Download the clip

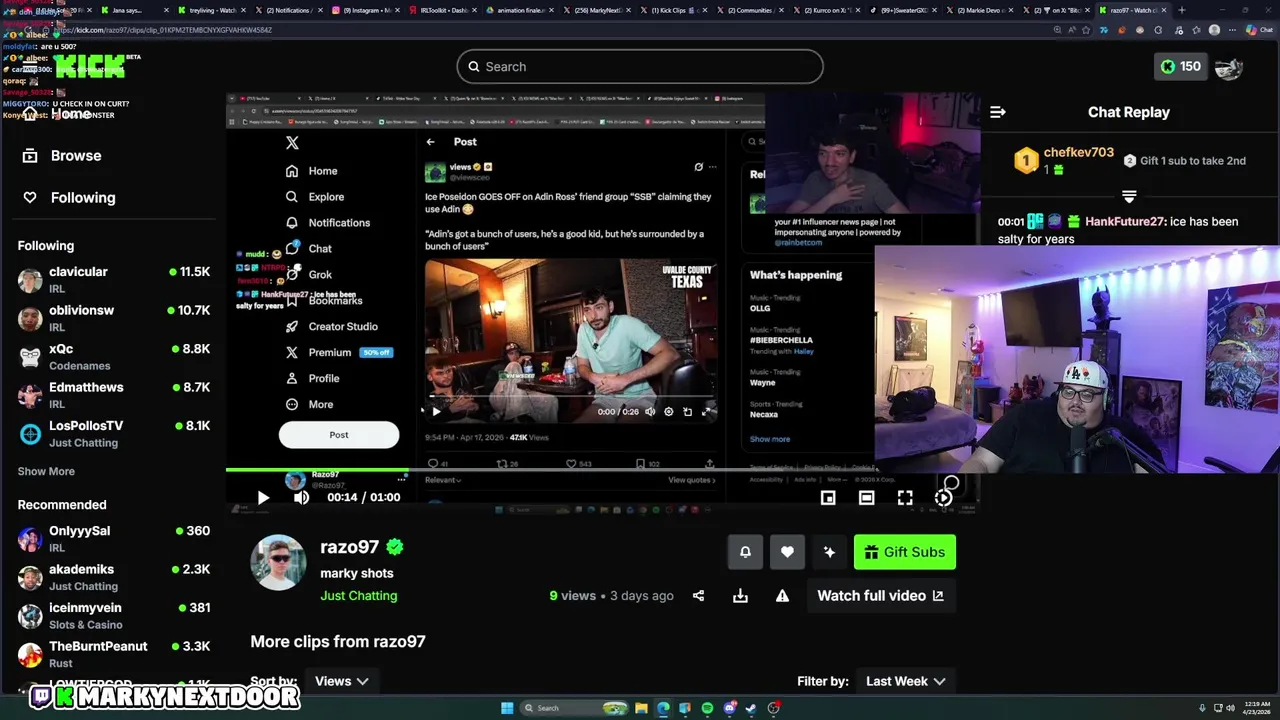(x=740, y=596)
